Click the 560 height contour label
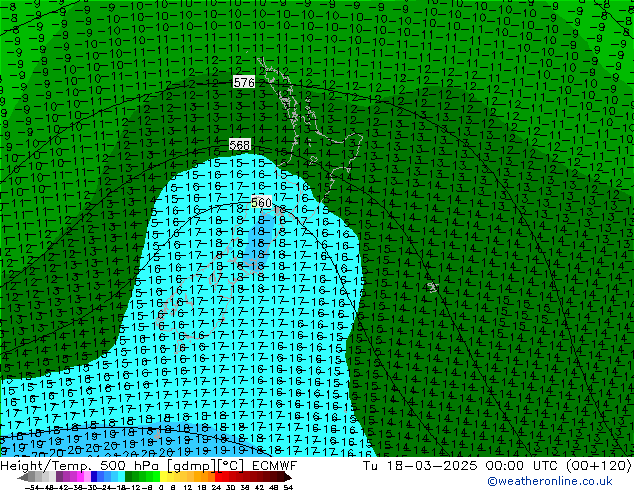This screenshot has width=634, height=490. (261, 203)
